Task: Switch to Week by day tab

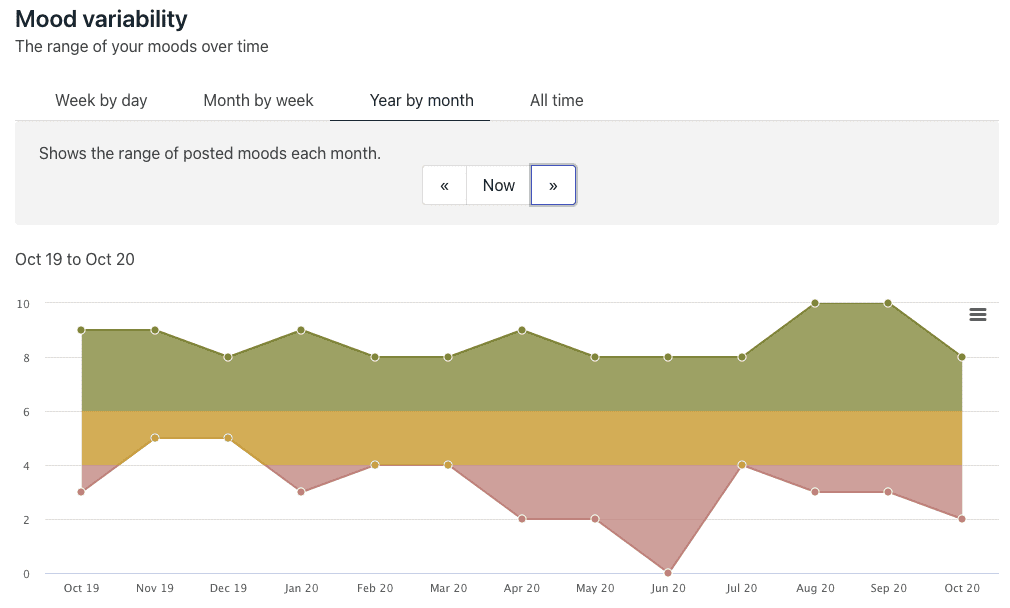Action: click(x=101, y=100)
